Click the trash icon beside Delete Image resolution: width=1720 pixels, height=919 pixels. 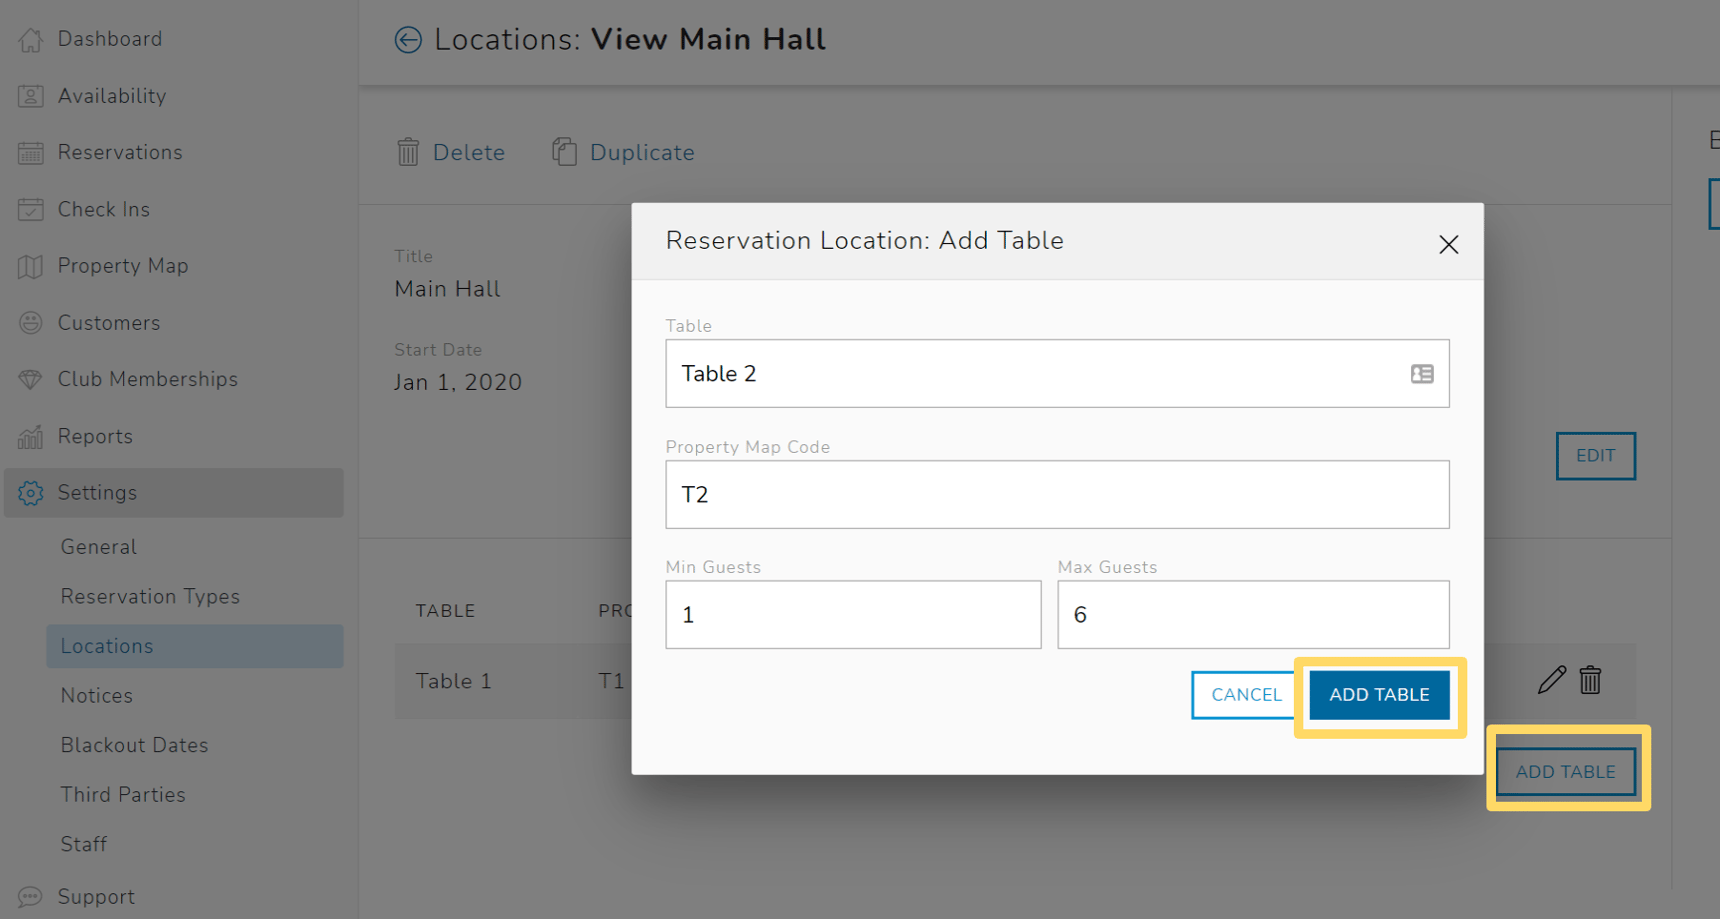coord(408,151)
